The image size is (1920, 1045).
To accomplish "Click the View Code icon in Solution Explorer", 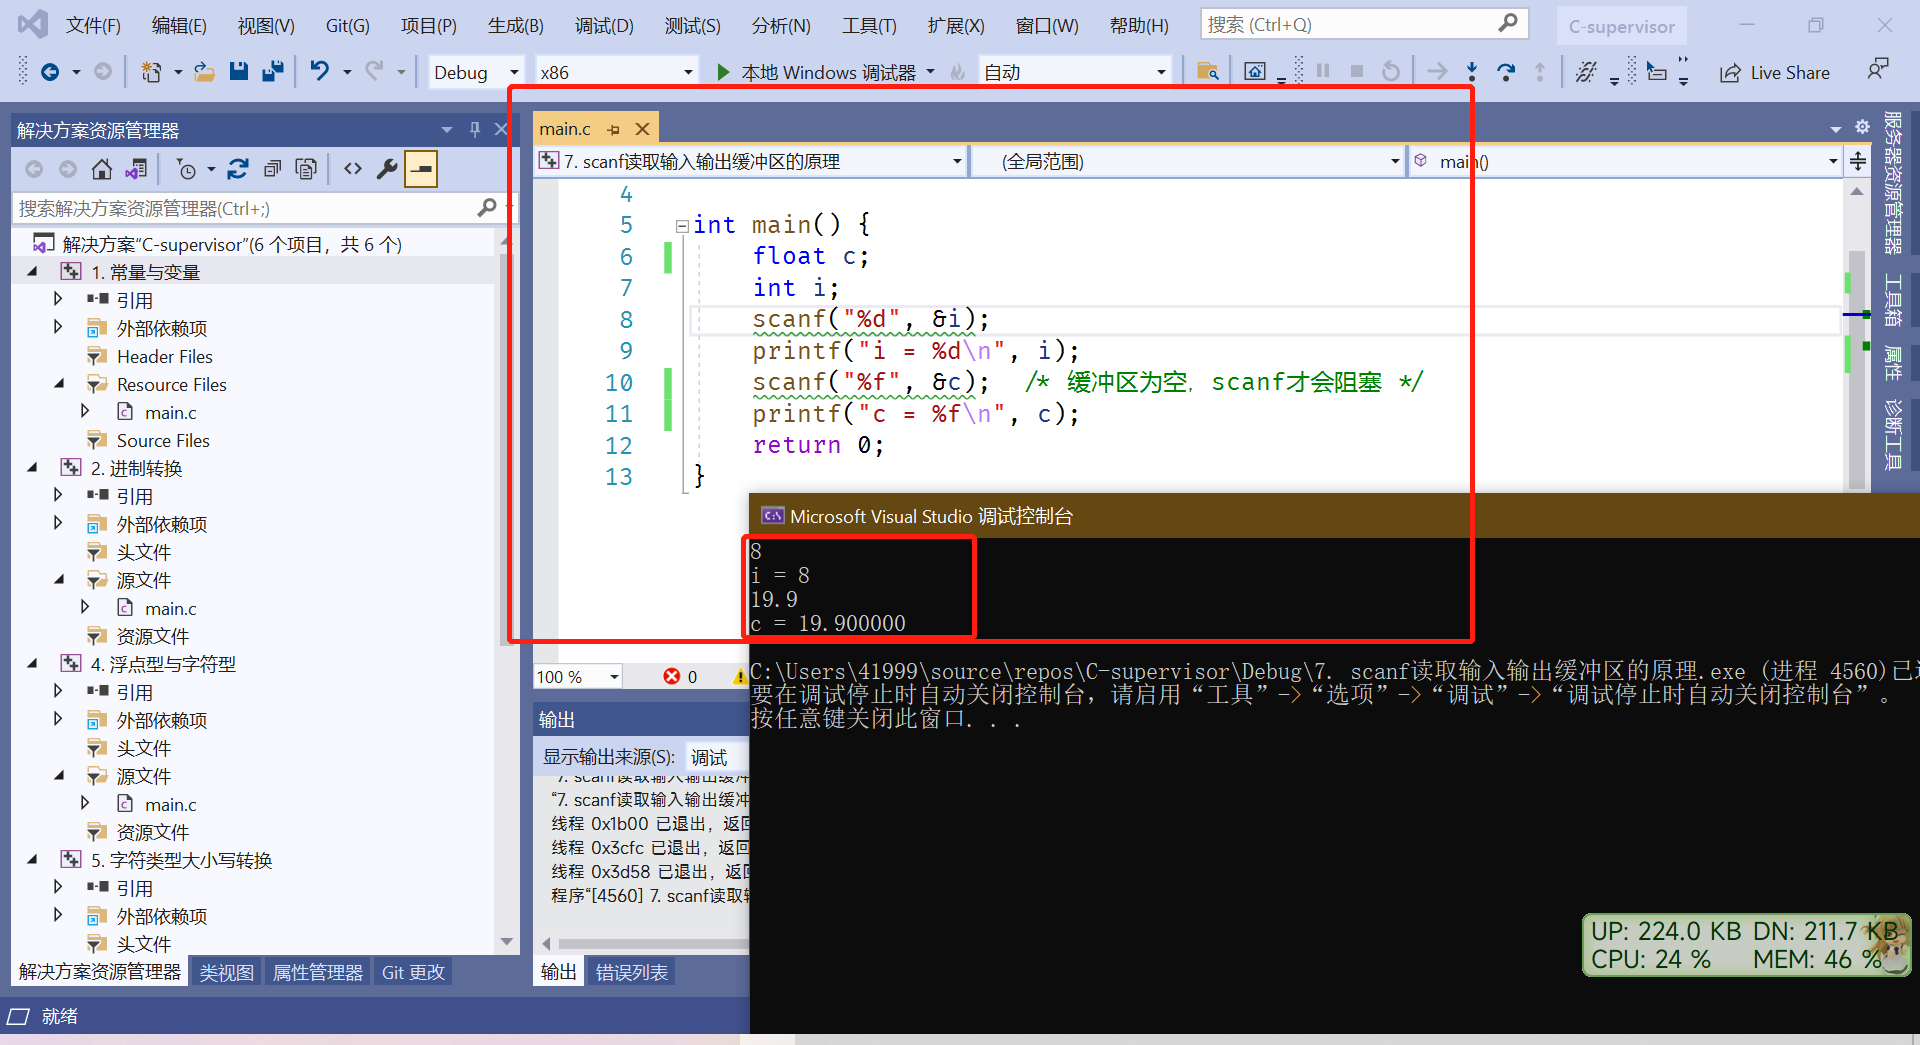I will click(x=352, y=169).
